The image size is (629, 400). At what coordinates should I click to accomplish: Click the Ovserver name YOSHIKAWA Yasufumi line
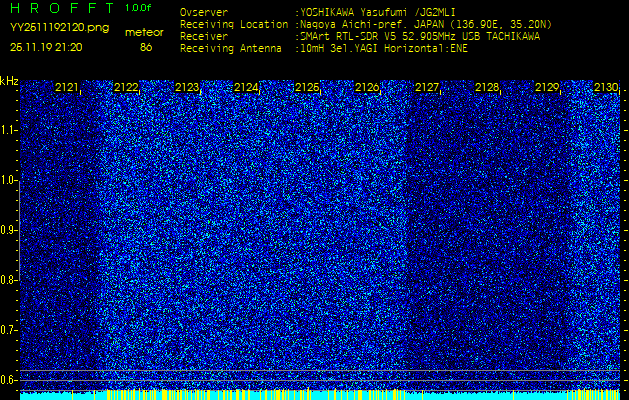pos(318,13)
